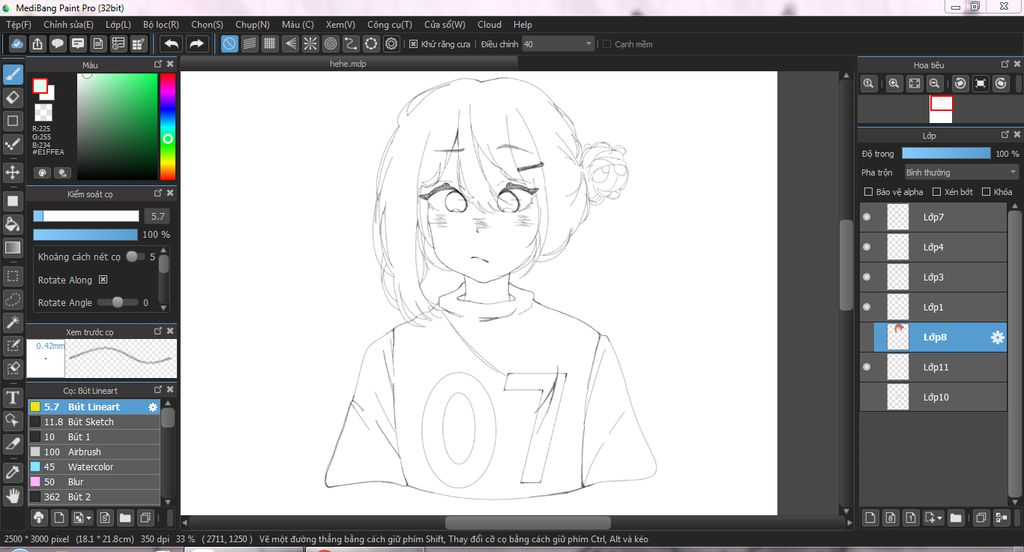Turn snap off with the first snap icon
The width and height of the screenshot is (1024, 552).
tap(229, 44)
